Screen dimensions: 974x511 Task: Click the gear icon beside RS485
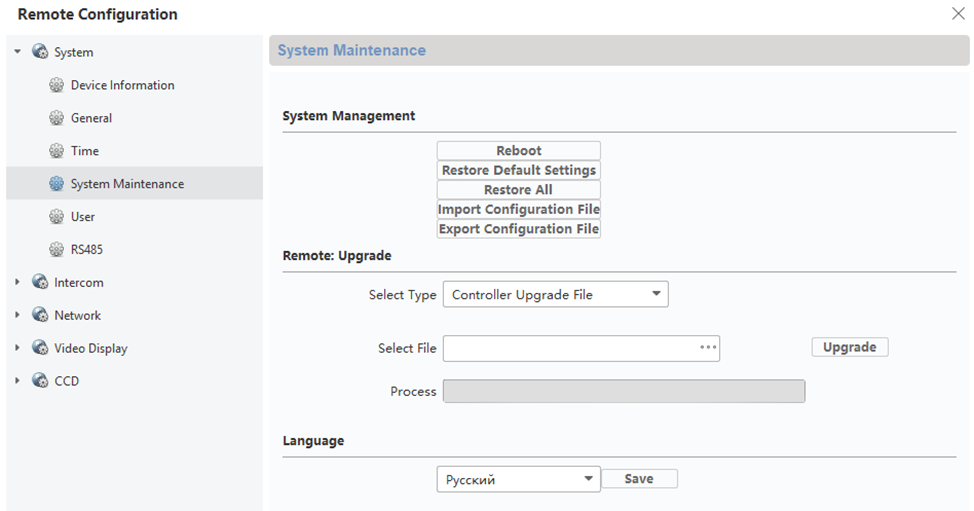coord(57,250)
